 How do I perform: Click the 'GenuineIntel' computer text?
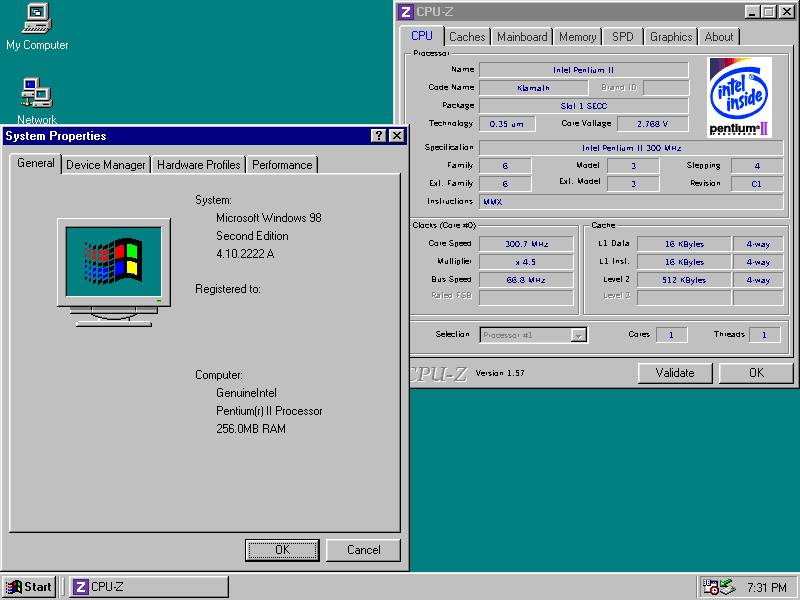246,393
